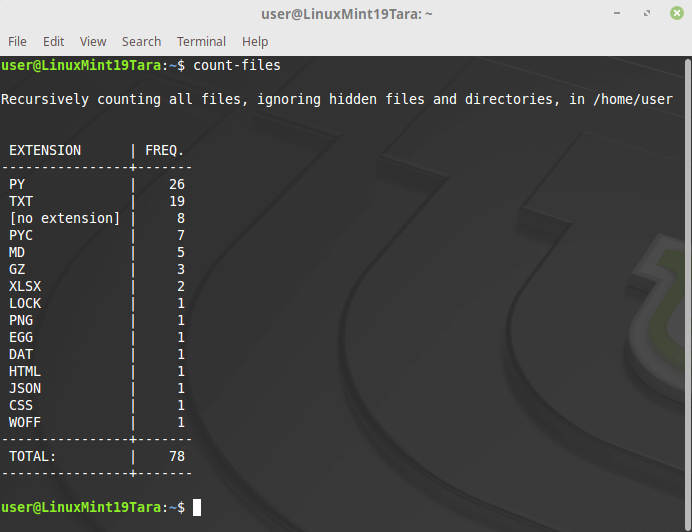Open the Terminal menu

(x=201, y=41)
